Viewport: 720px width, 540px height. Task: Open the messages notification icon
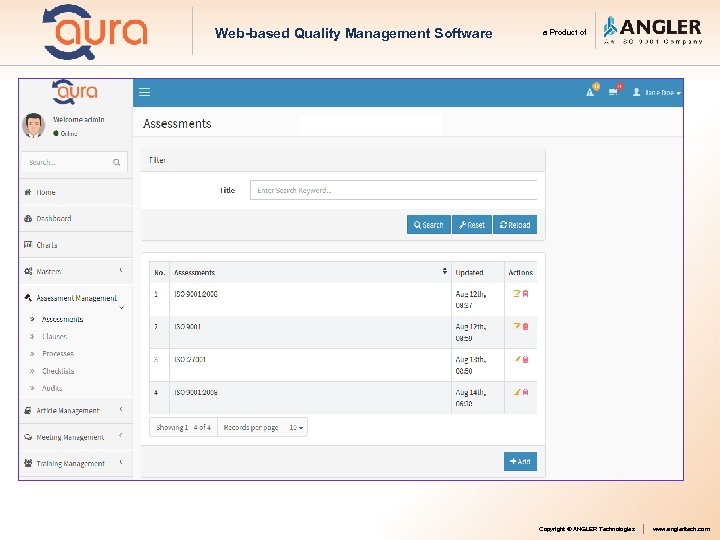613,92
